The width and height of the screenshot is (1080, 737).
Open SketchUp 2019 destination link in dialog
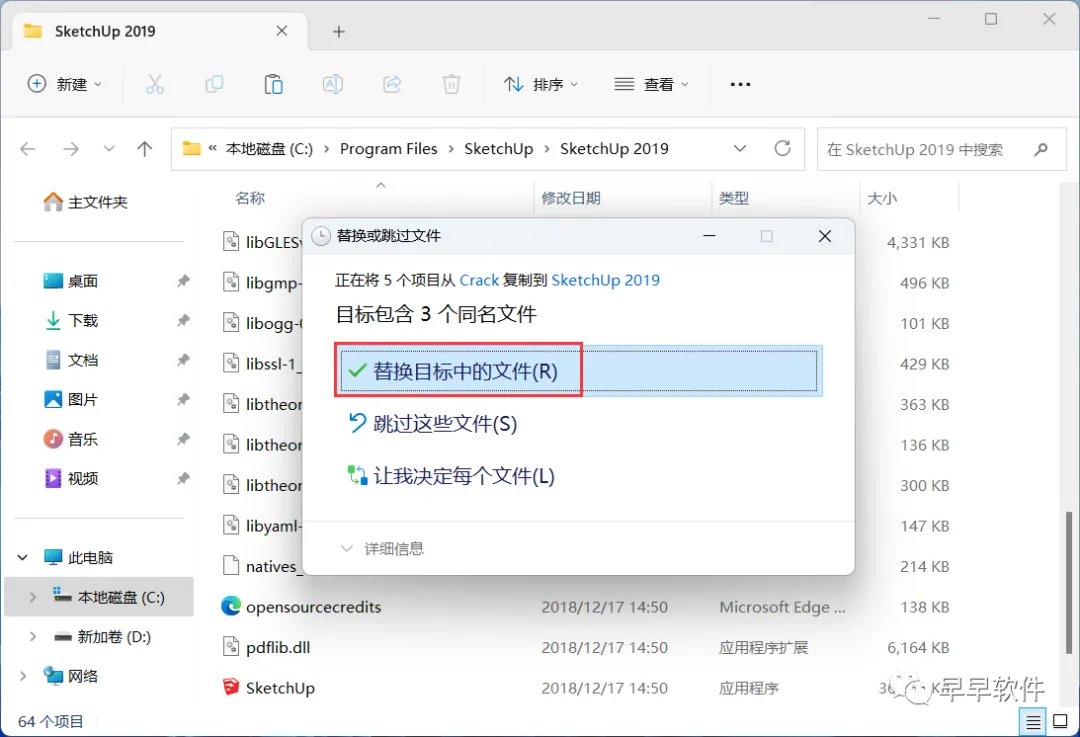click(x=605, y=280)
